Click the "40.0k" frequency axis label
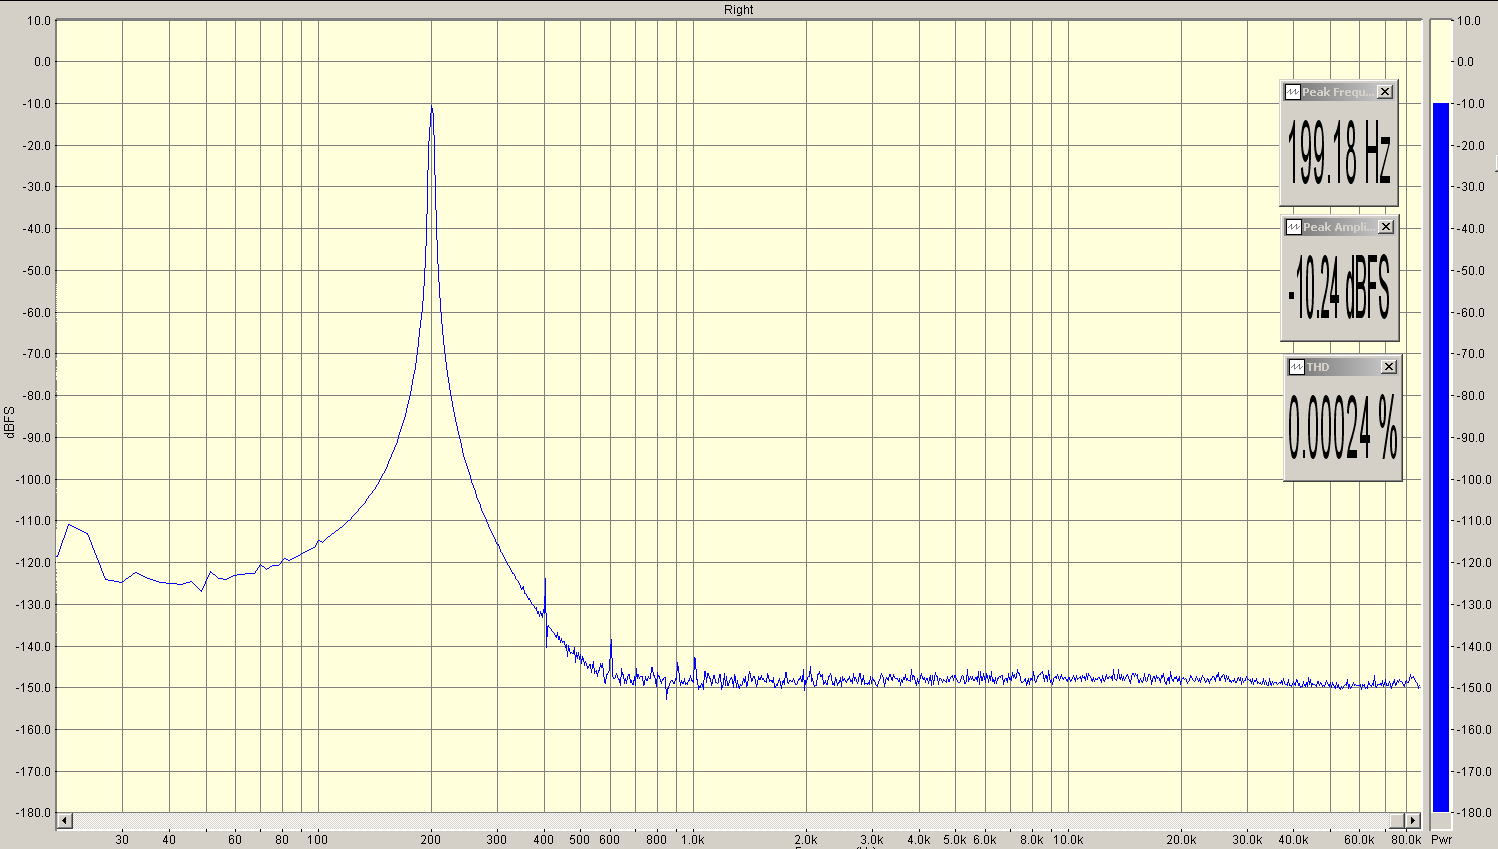 point(1294,839)
